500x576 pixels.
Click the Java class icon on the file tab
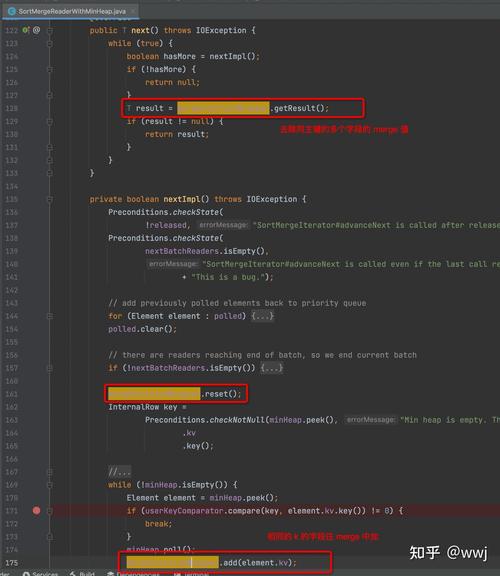click(12, 11)
